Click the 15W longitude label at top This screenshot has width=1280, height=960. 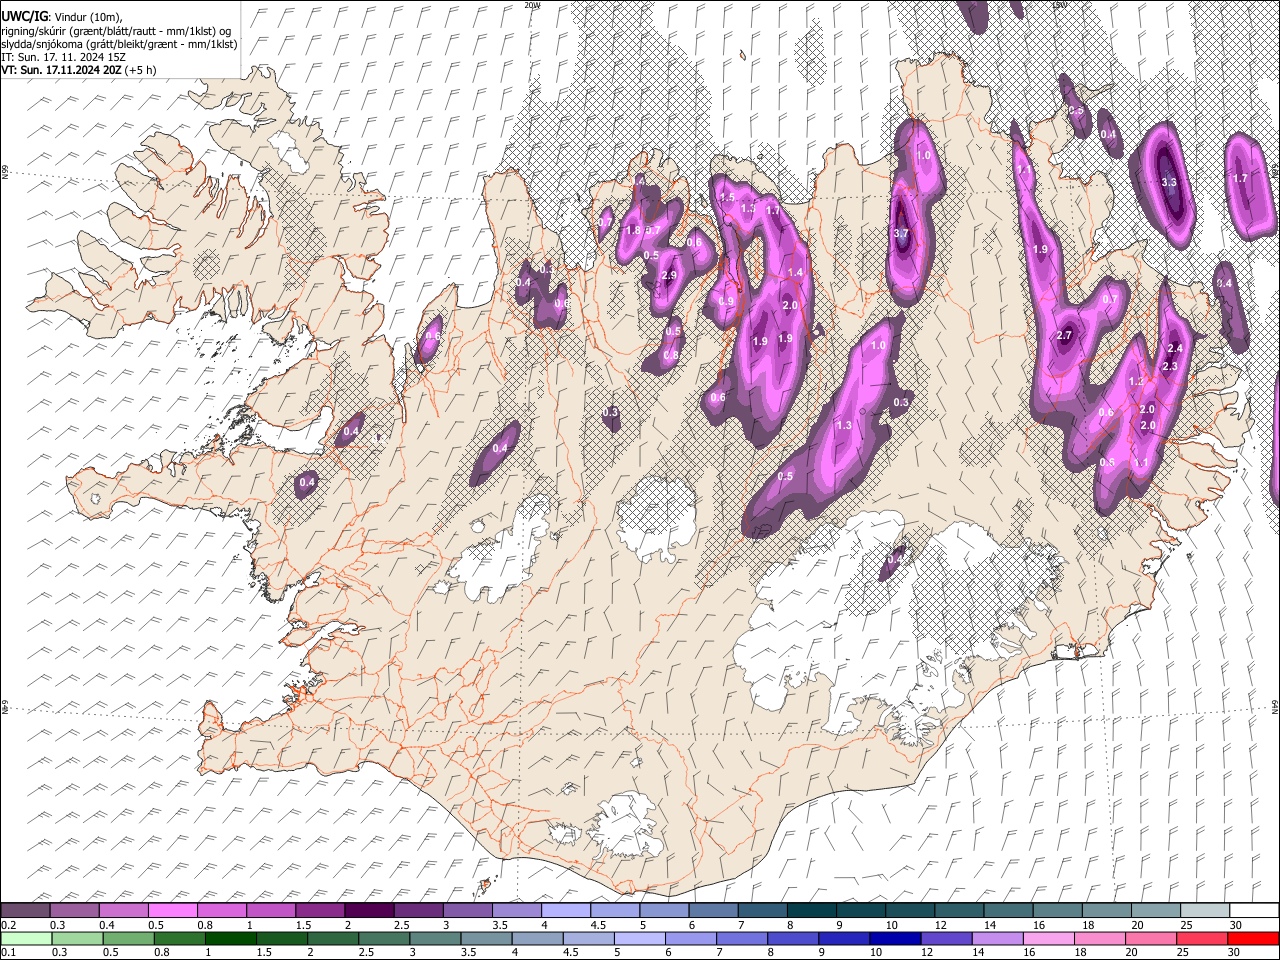point(1061,5)
